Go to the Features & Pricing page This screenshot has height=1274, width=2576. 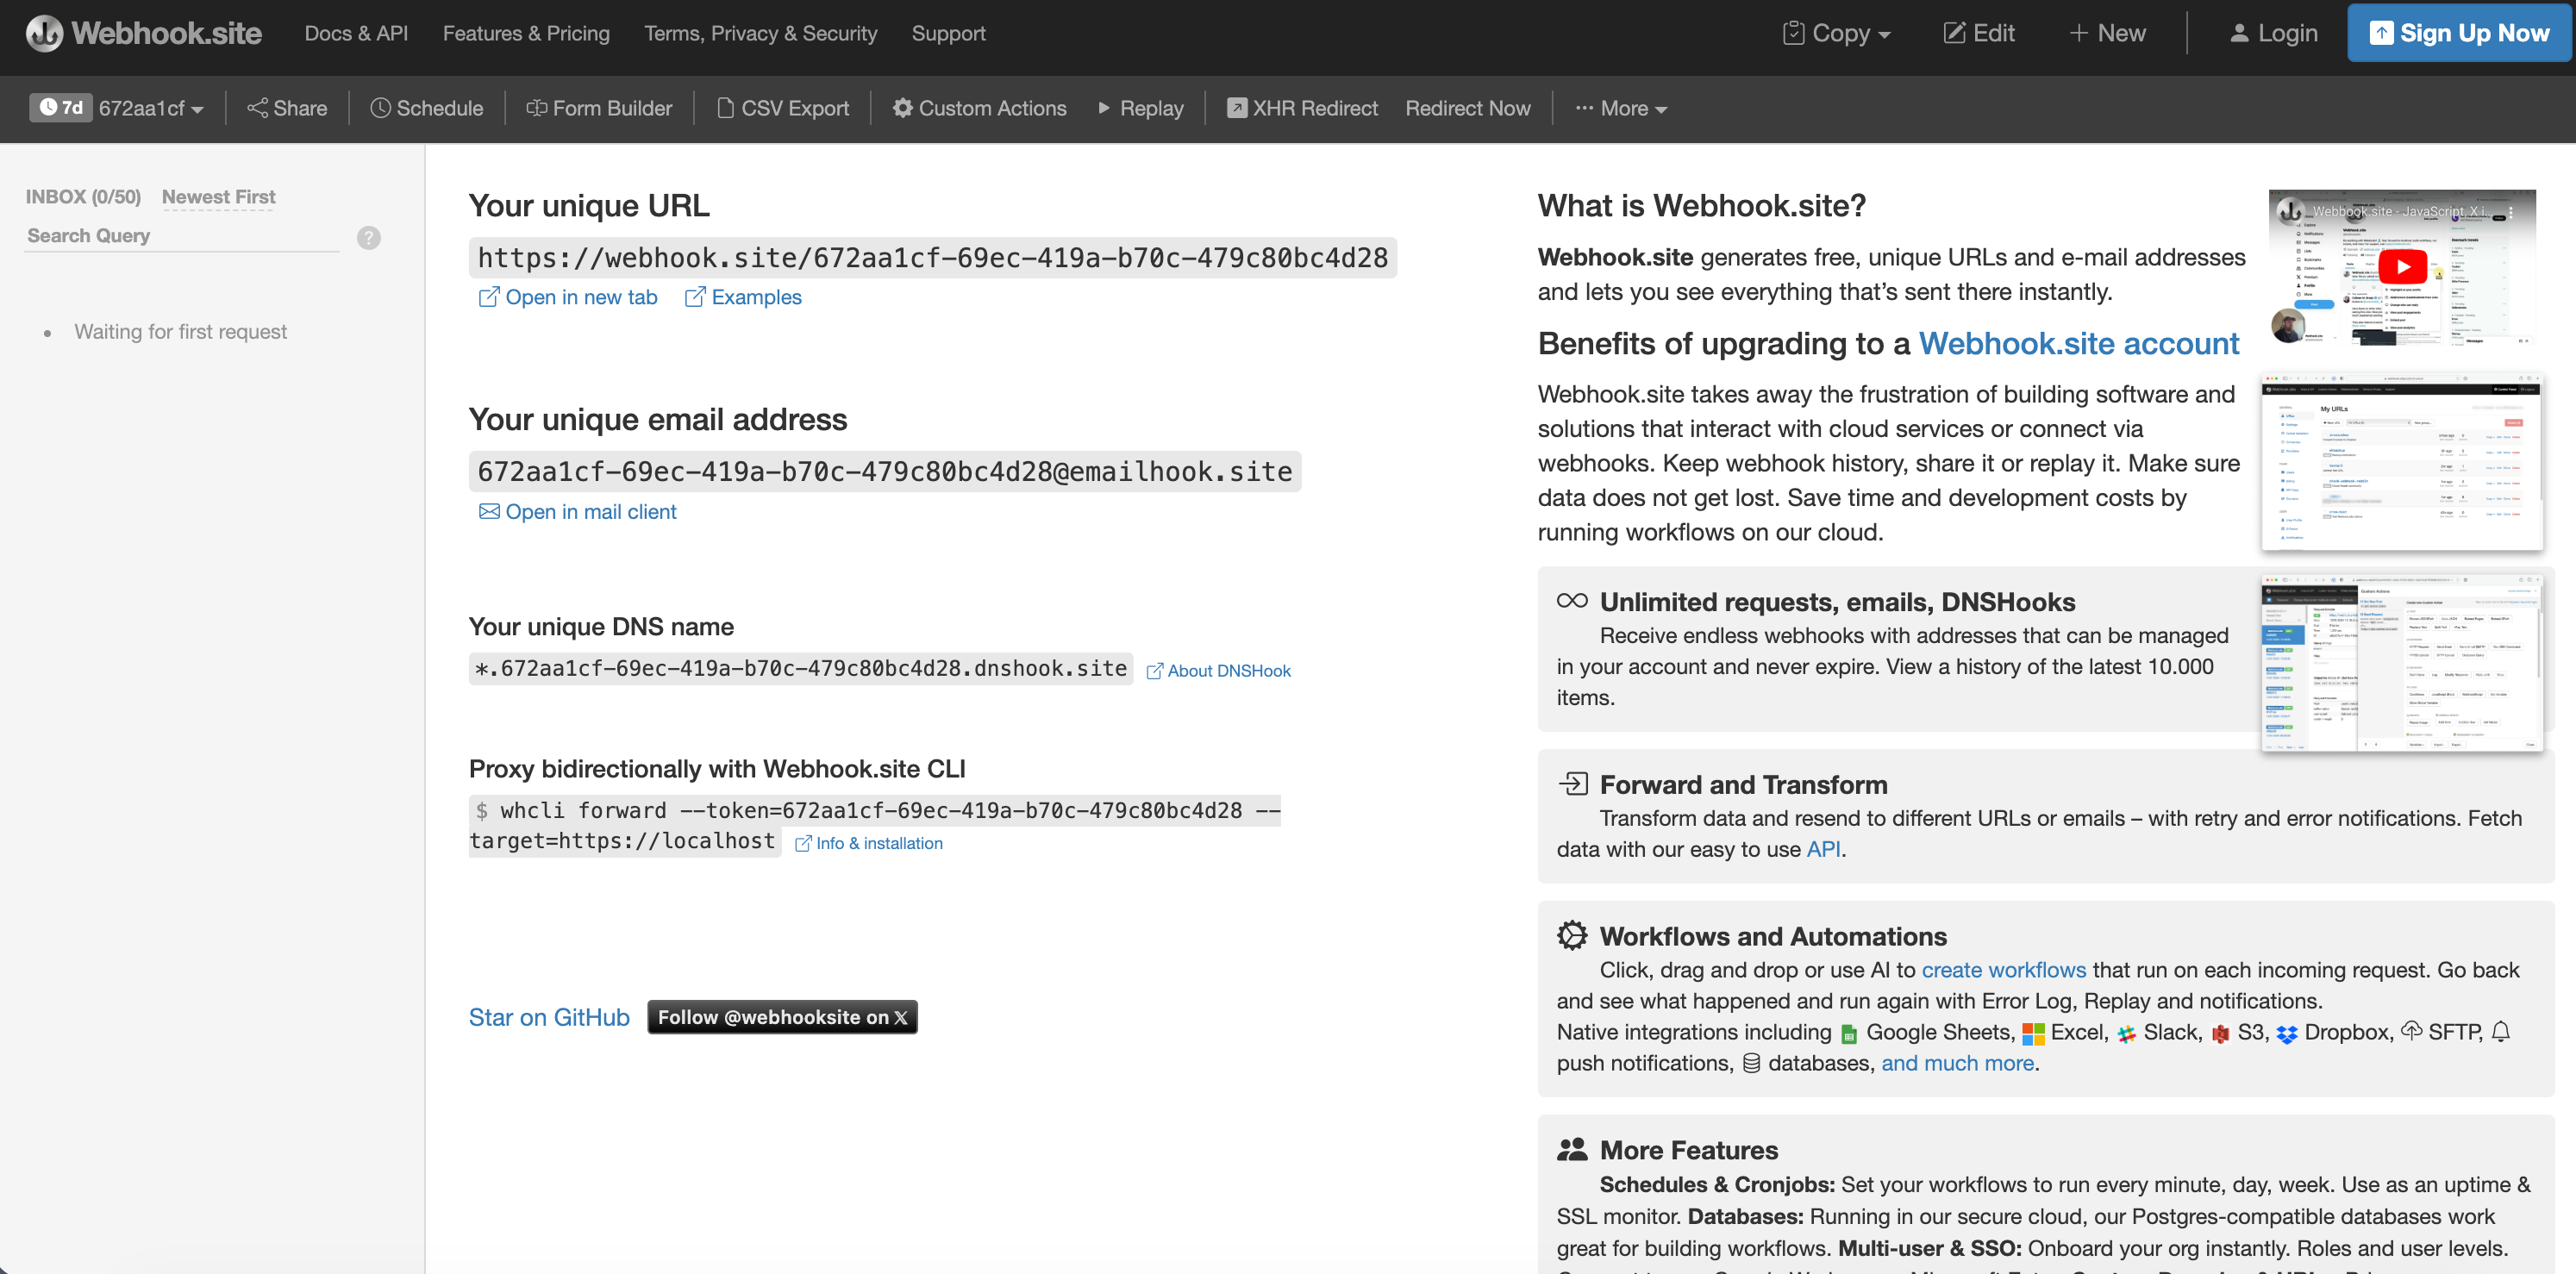pyautogui.click(x=526, y=33)
